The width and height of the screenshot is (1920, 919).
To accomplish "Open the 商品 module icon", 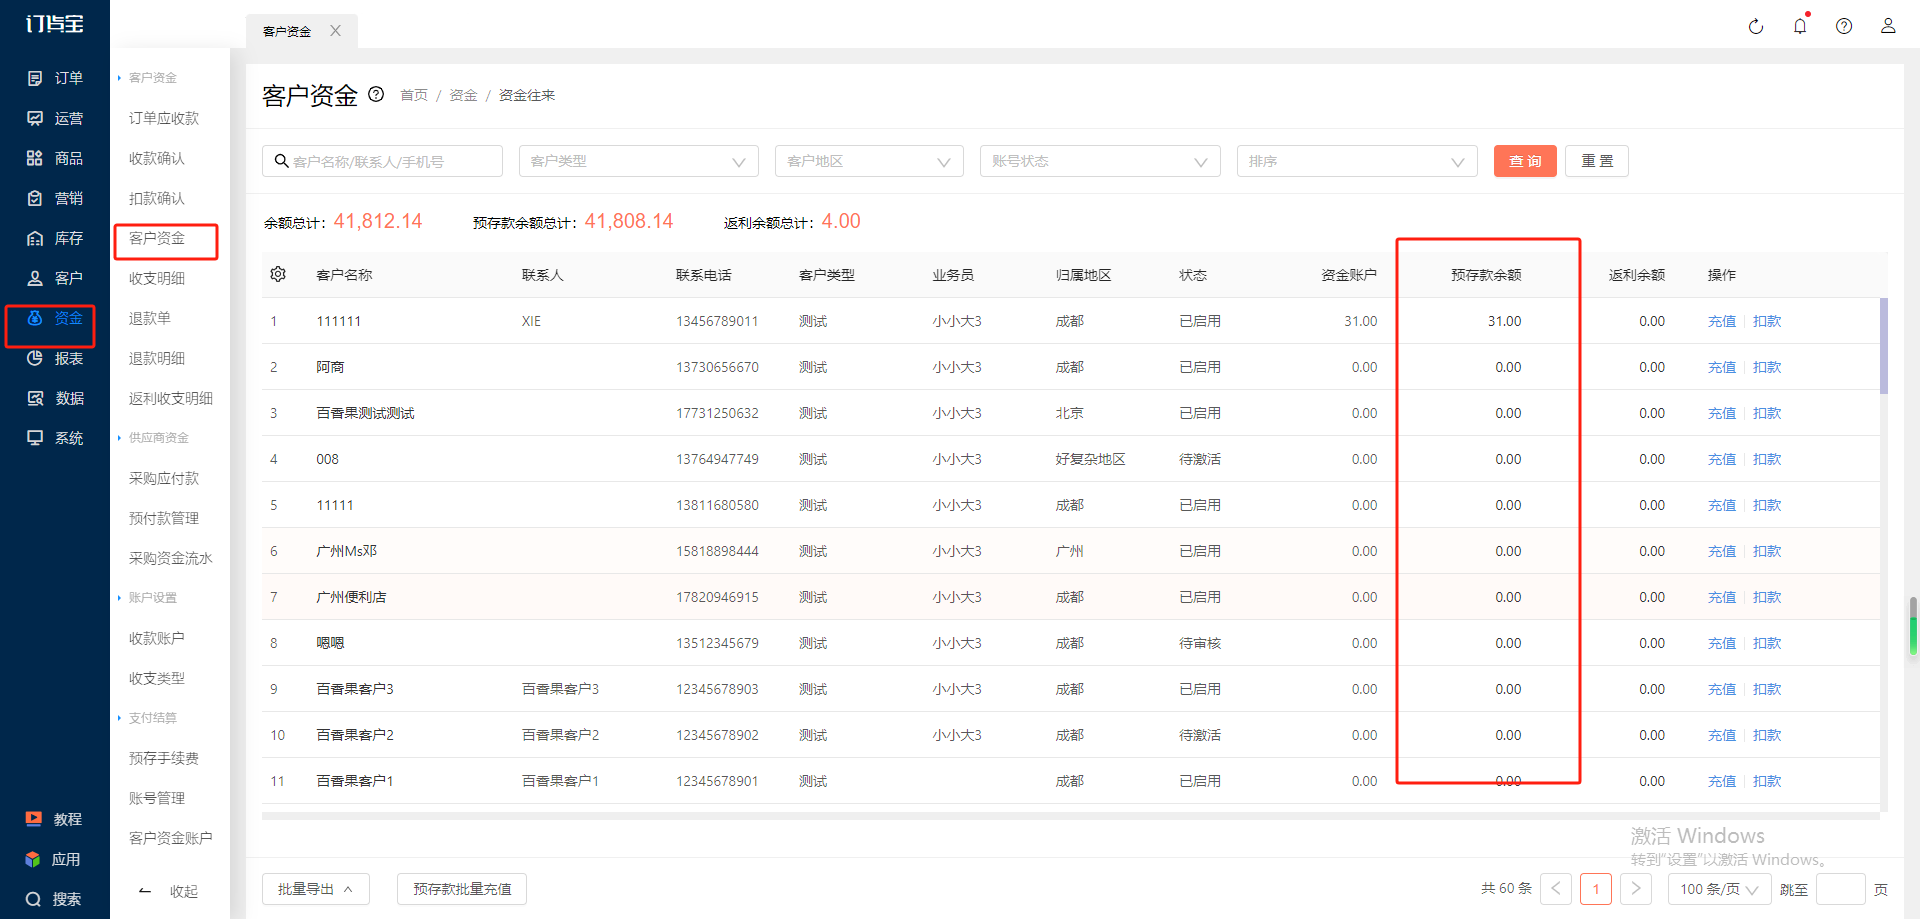I will click(35, 158).
